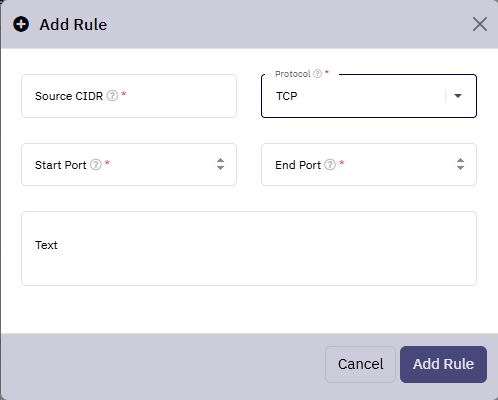Show help for the Start Port field

[96, 164]
